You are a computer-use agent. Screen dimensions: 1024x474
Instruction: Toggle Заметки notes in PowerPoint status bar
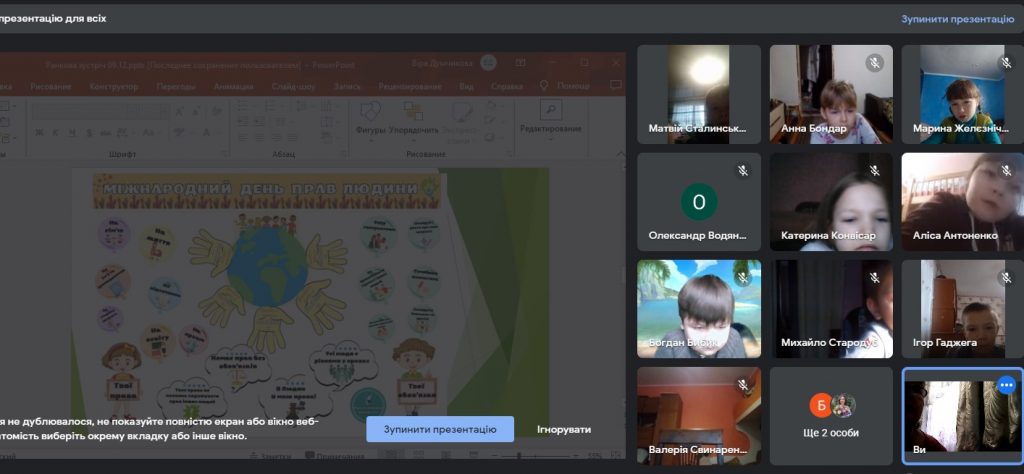270,456
